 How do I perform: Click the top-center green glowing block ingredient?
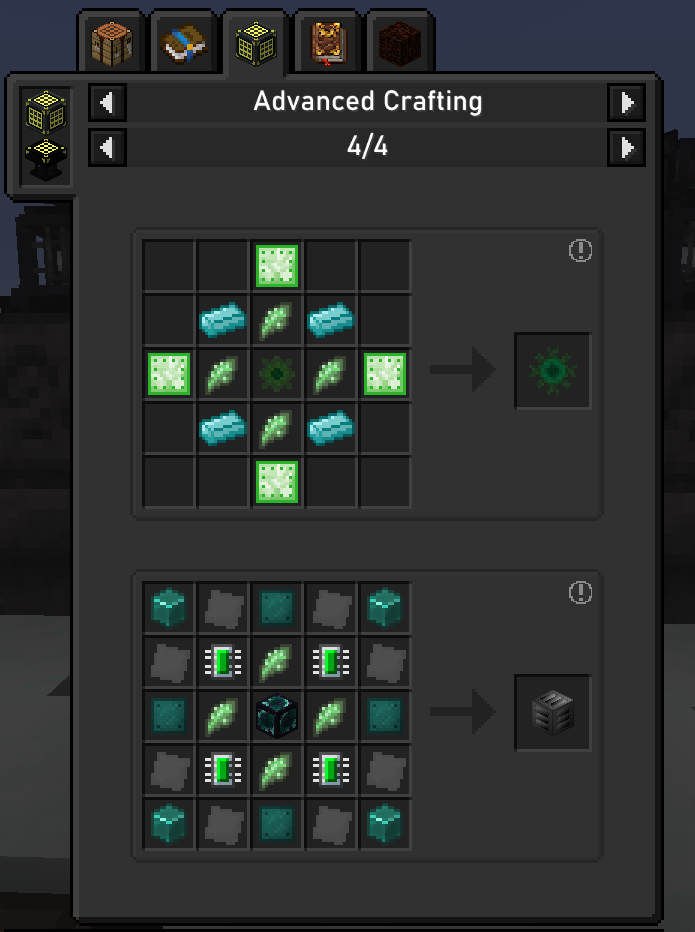[277, 266]
